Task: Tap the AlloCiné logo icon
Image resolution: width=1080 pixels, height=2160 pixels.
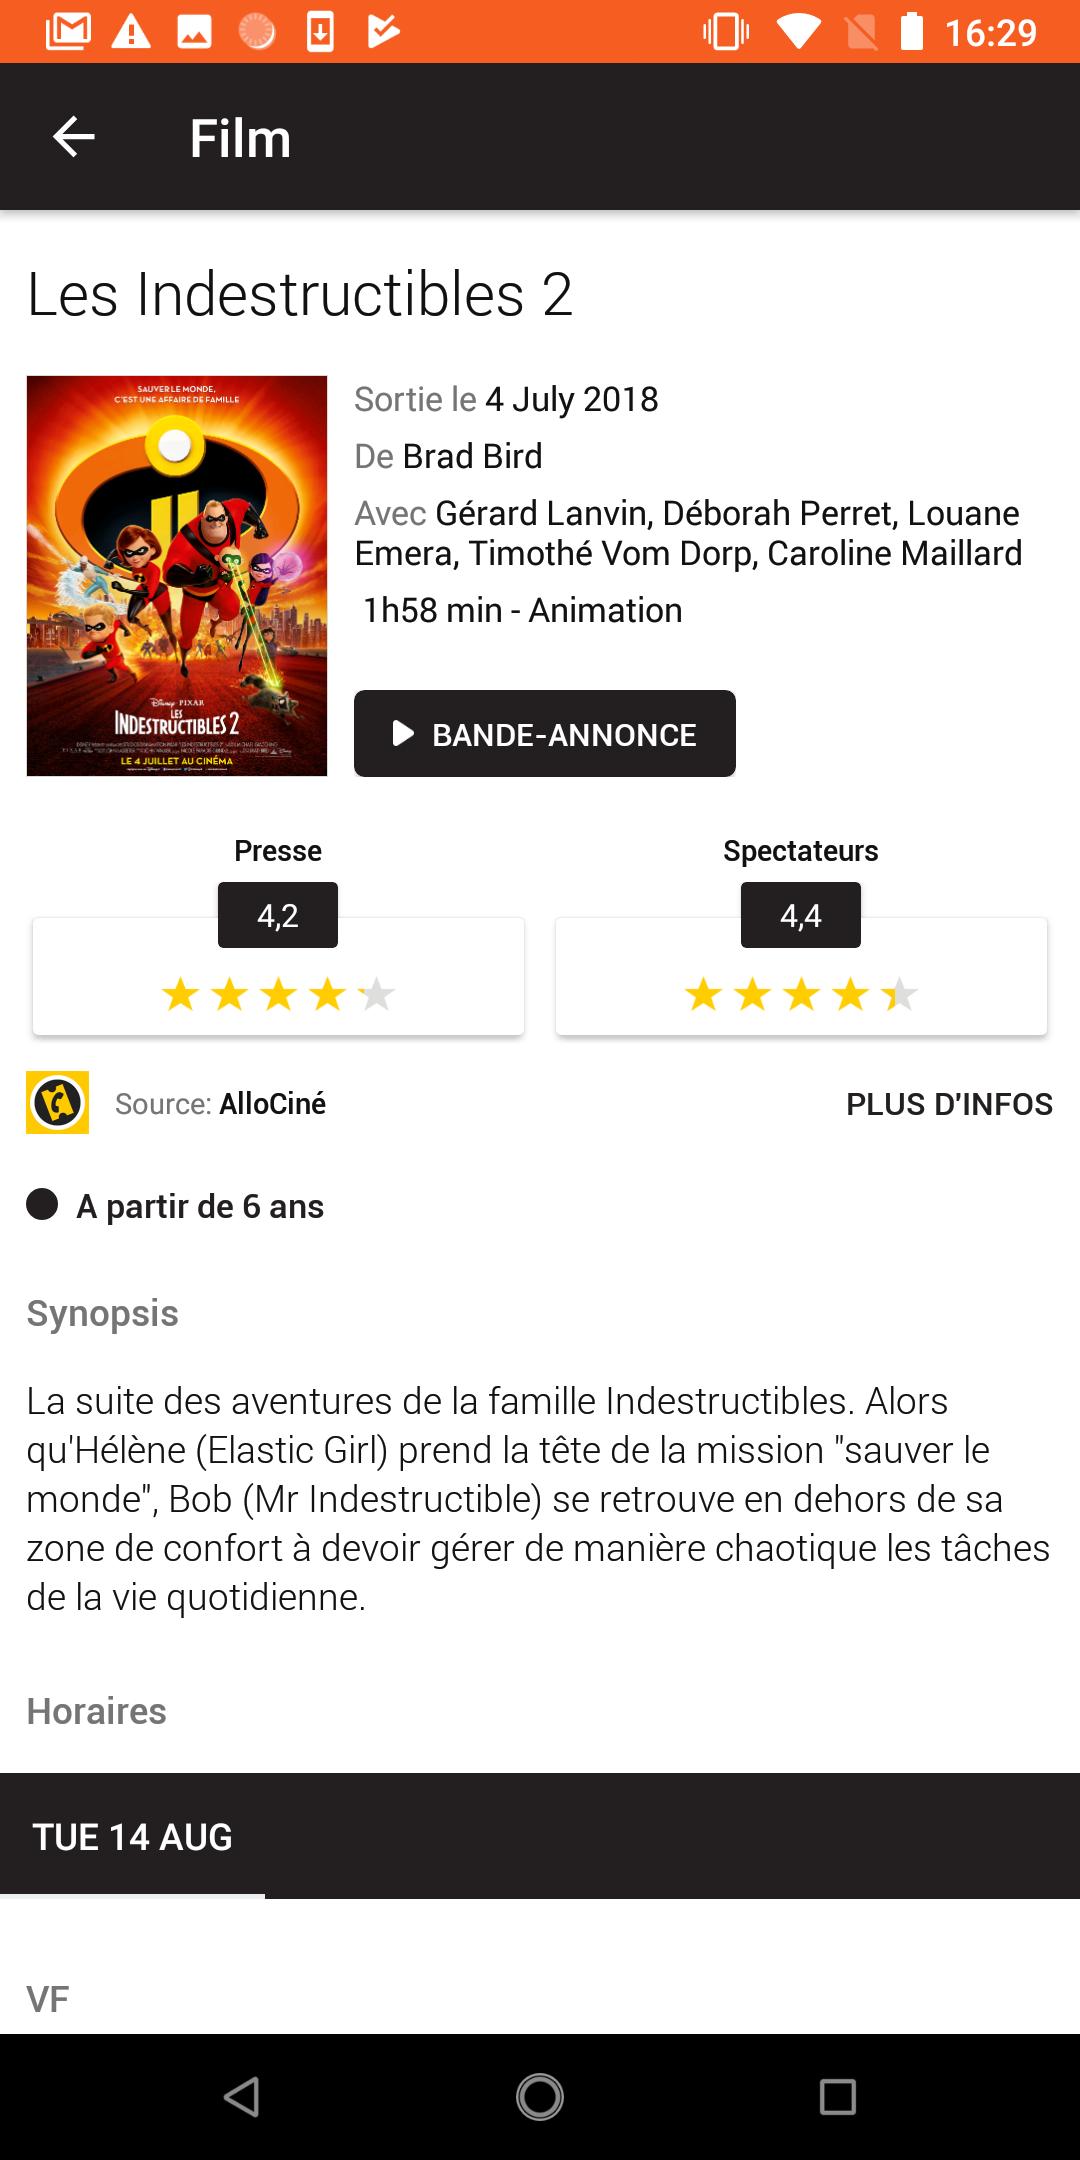Action: (57, 1102)
